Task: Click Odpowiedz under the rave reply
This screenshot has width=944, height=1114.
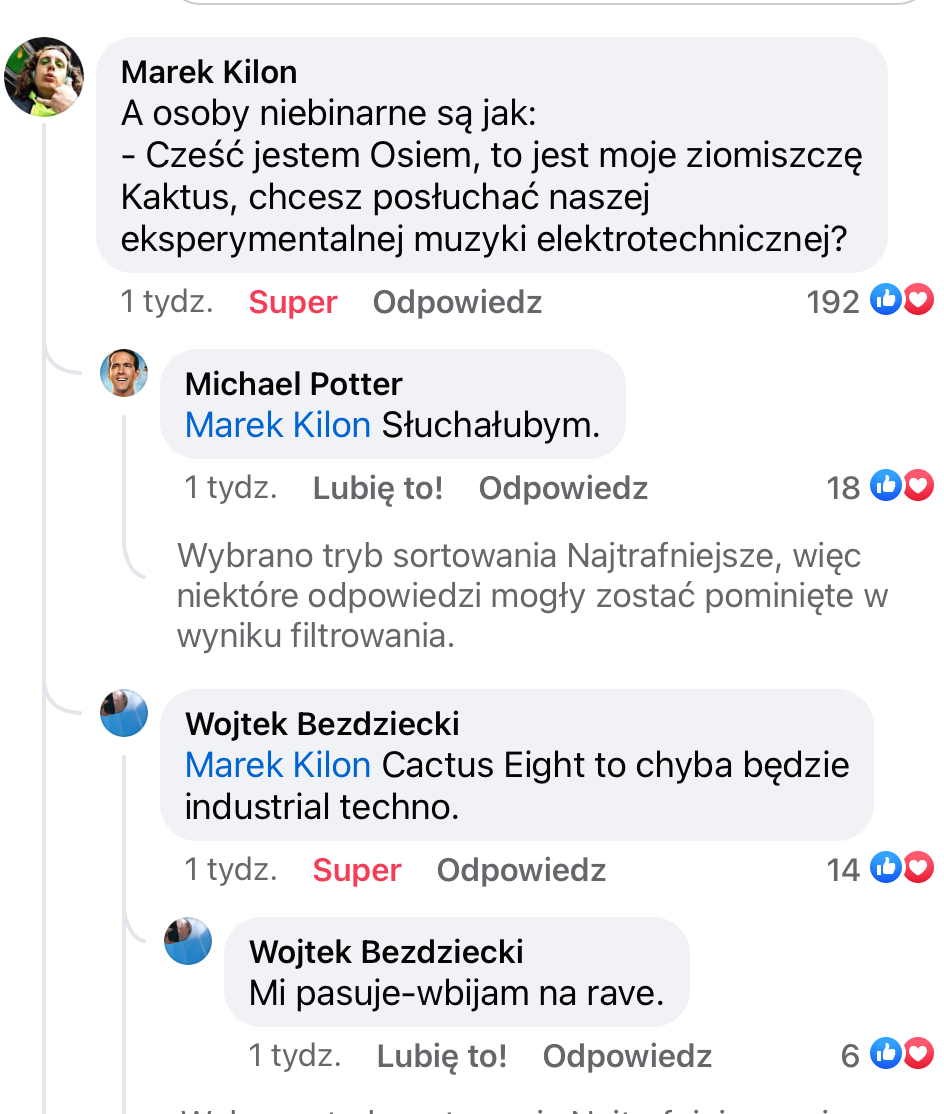Action: tap(627, 1056)
